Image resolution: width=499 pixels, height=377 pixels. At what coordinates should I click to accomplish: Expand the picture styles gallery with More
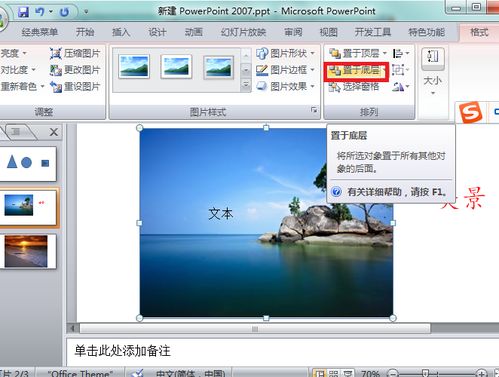point(246,85)
